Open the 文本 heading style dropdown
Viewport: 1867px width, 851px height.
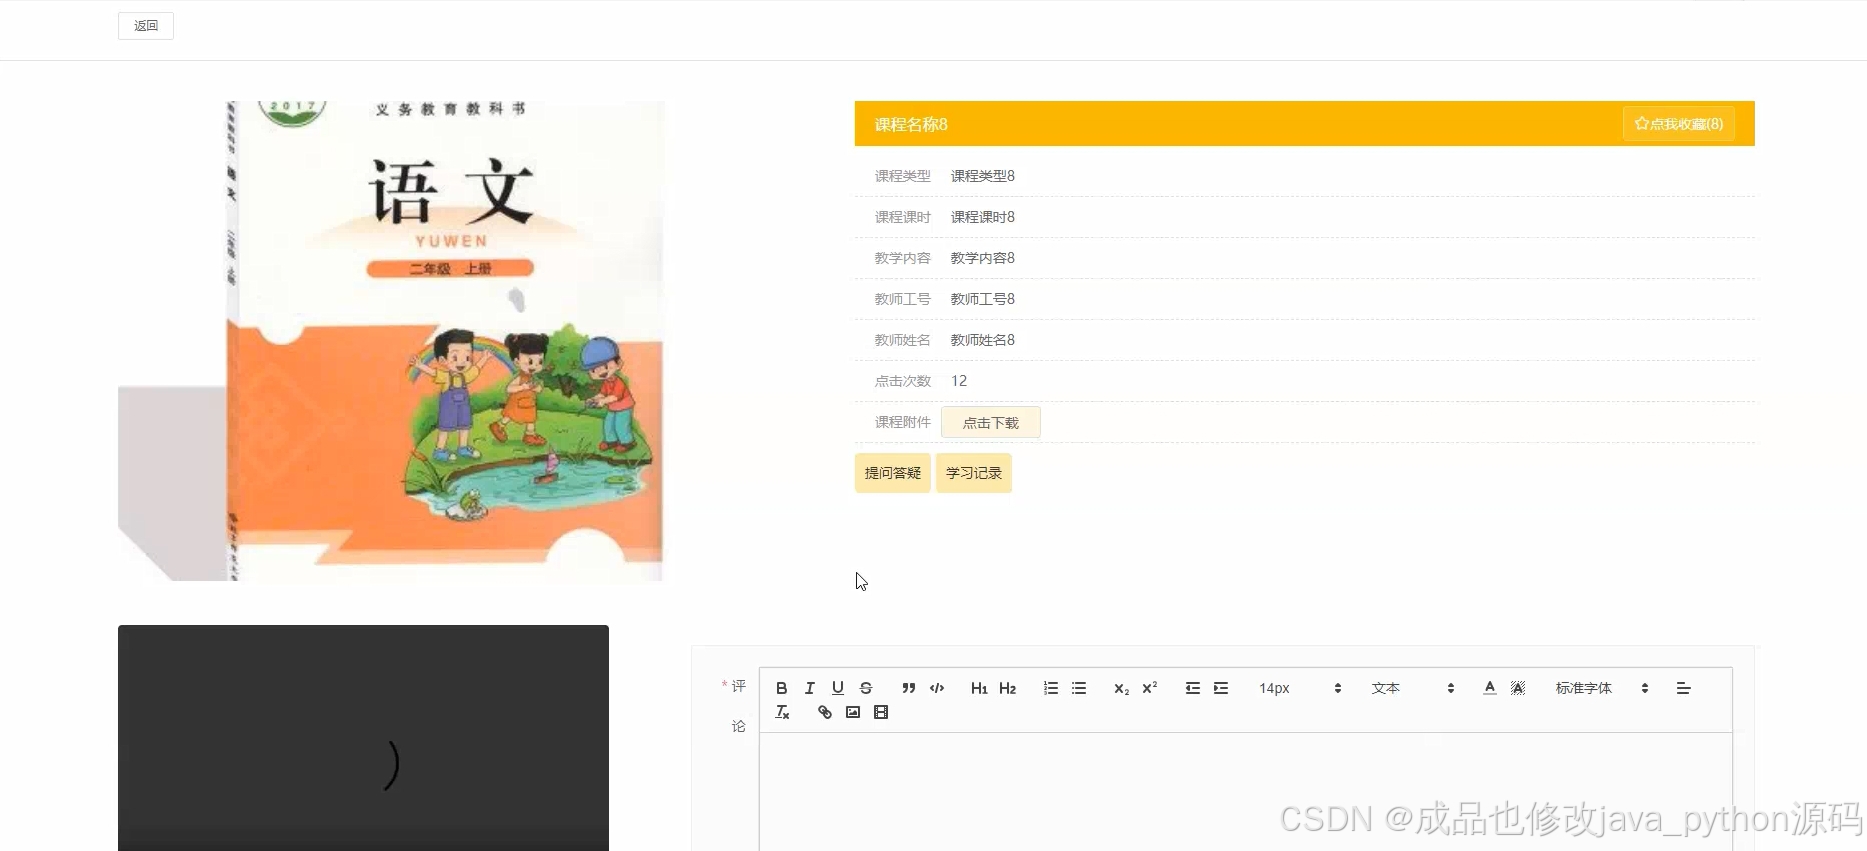pos(1412,688)
